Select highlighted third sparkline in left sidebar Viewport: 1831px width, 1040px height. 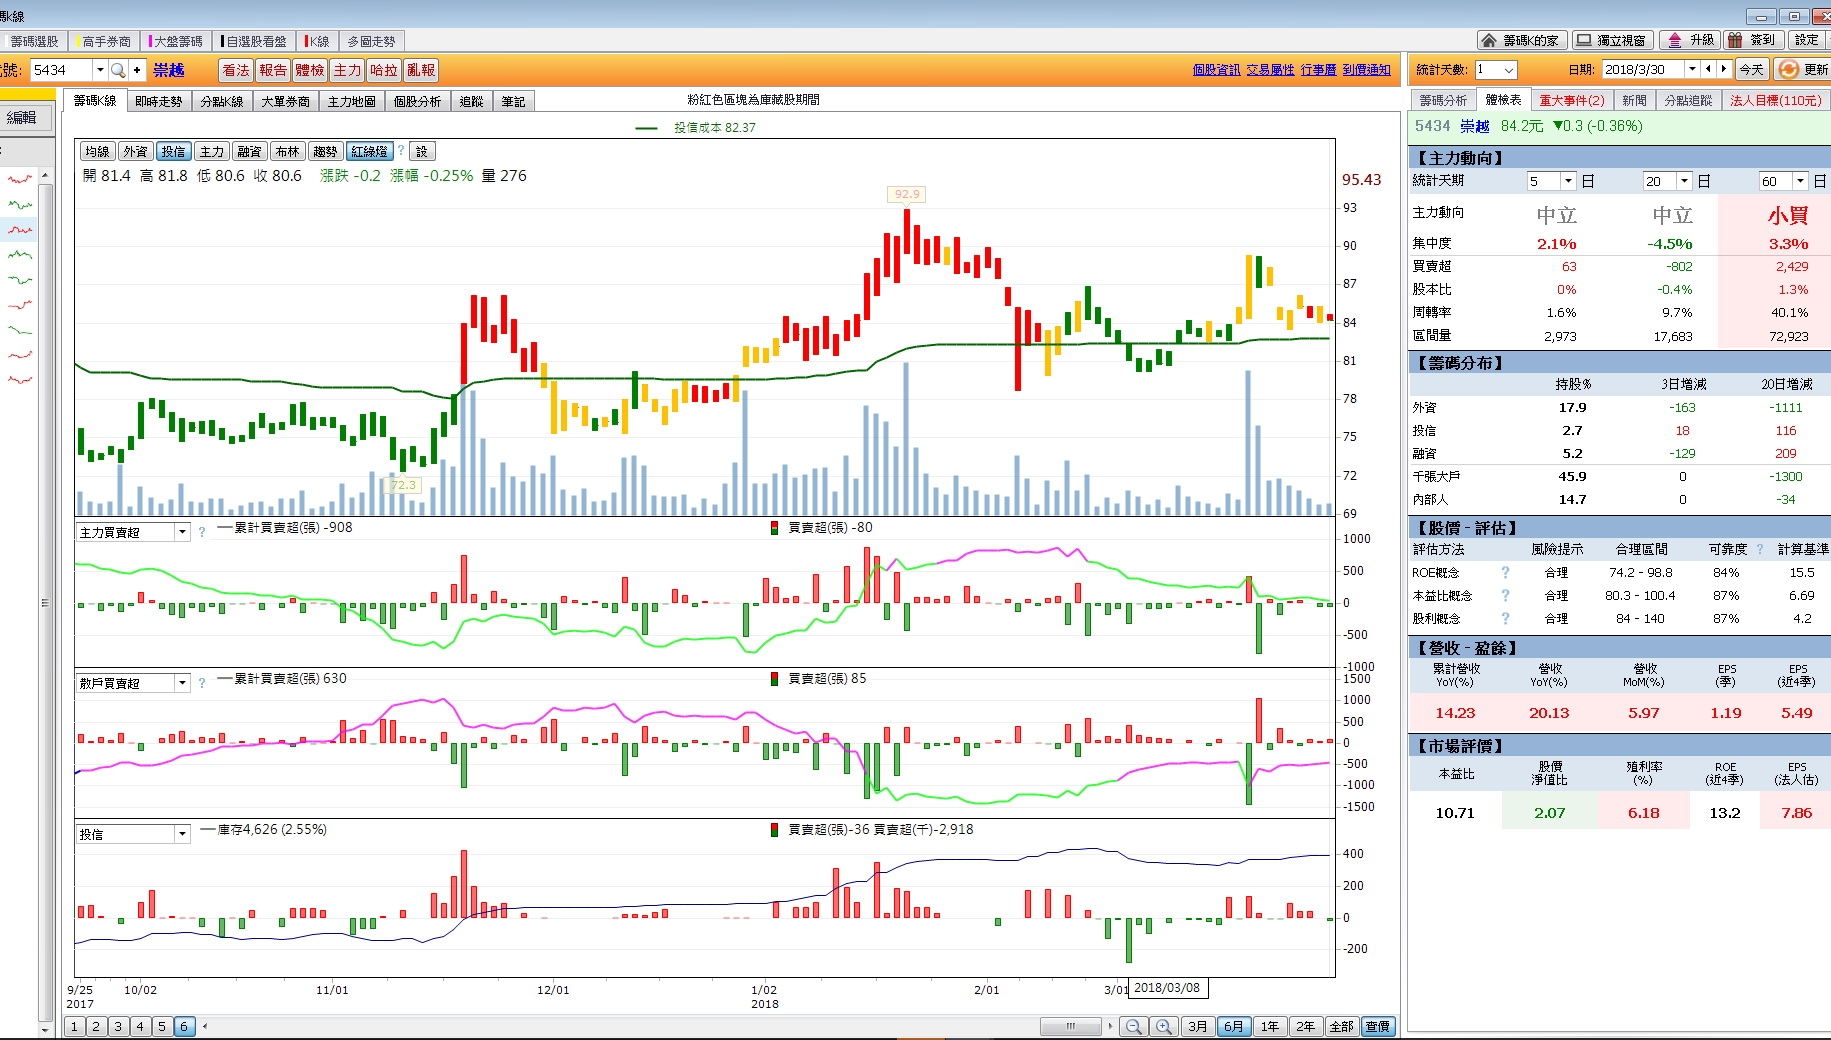coord(20,230)
